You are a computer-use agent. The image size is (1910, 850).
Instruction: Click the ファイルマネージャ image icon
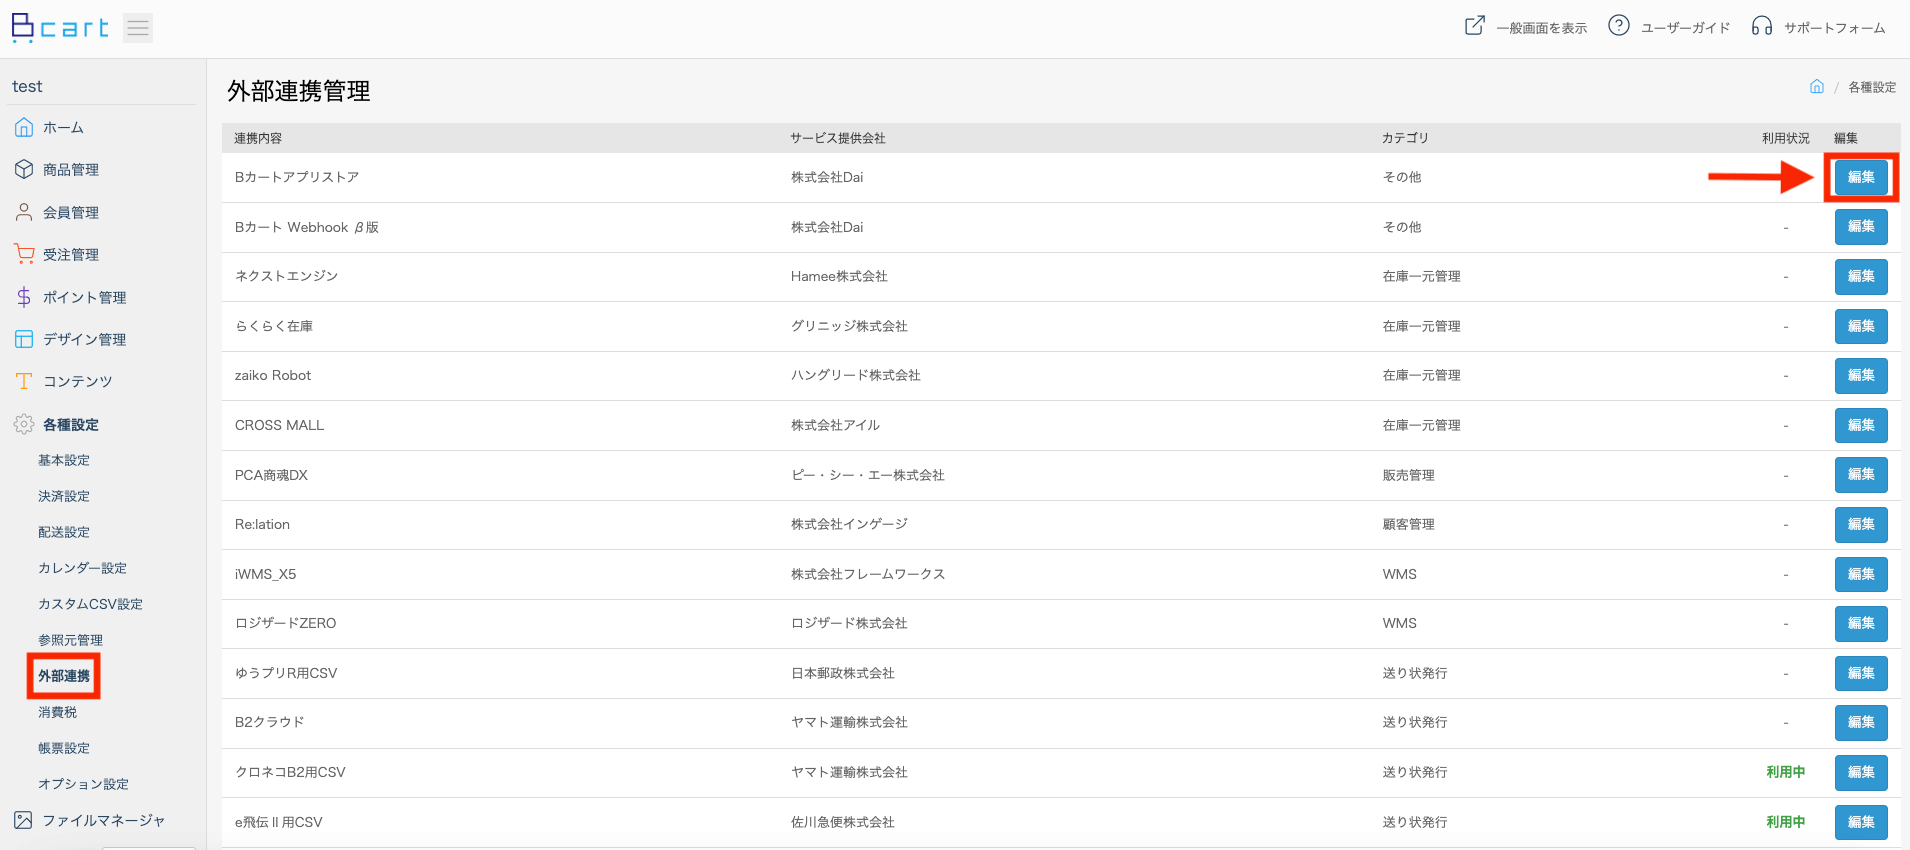(x=24, y=820)
